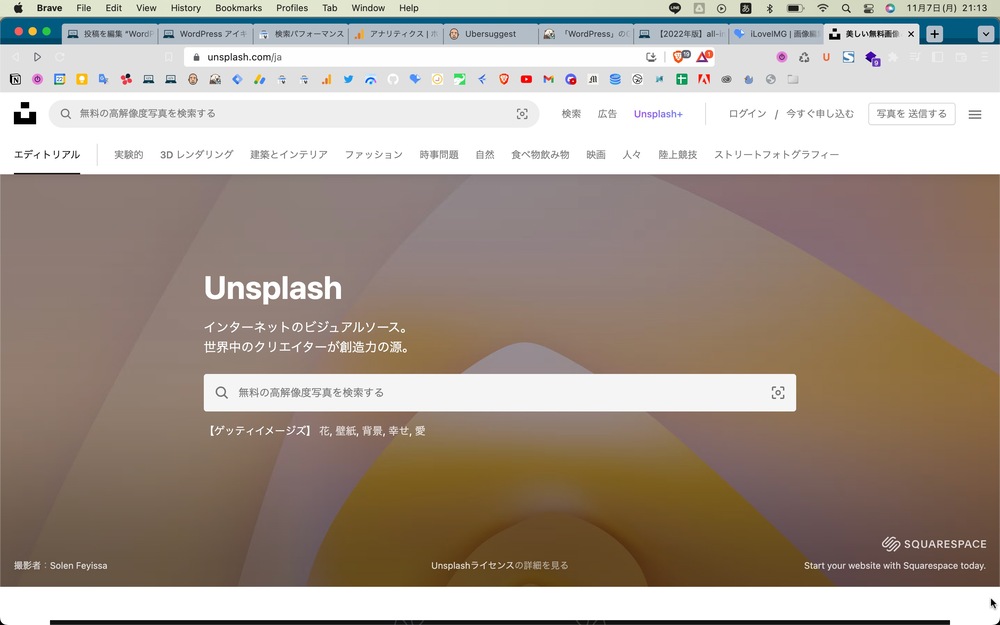Focus the top header search field
1000x625 pixels.
point(294,114)
